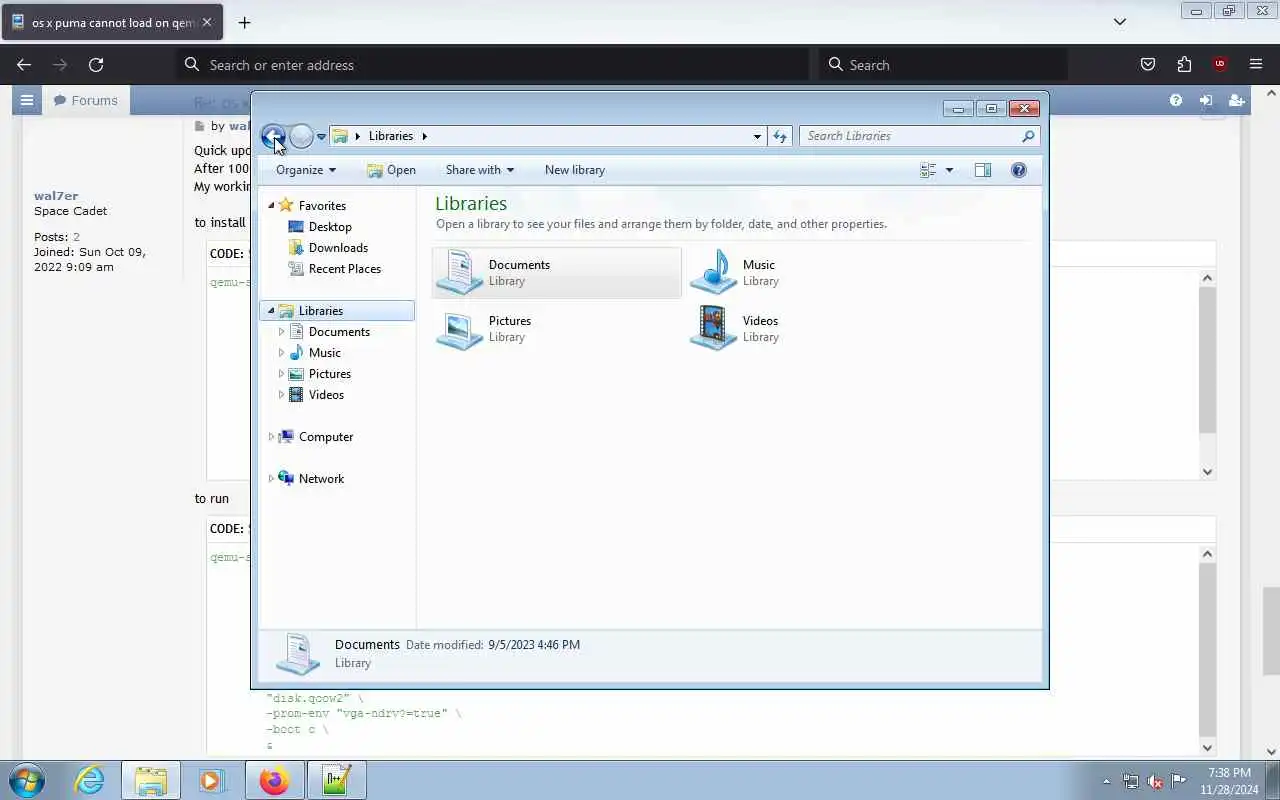Viewport: 1280px width, 800px height.
Task: Switch to Firefox from the taskbar
Action: [x=274, y=780]
